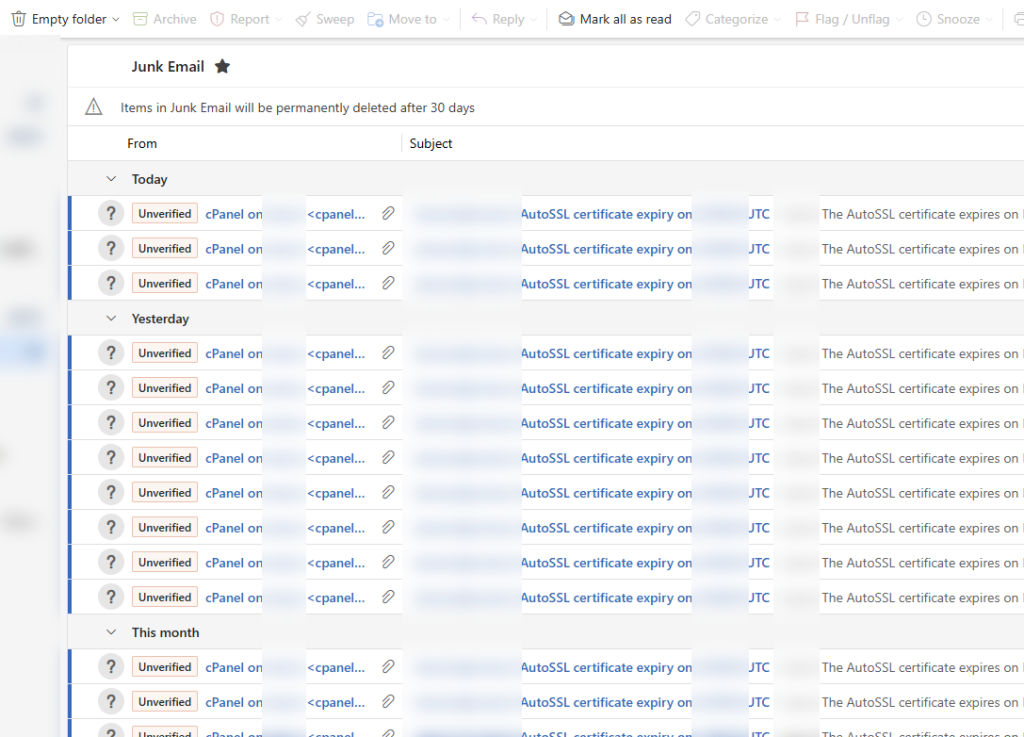Expand the Move to dropdown chevron

click(x=447, y=20)
